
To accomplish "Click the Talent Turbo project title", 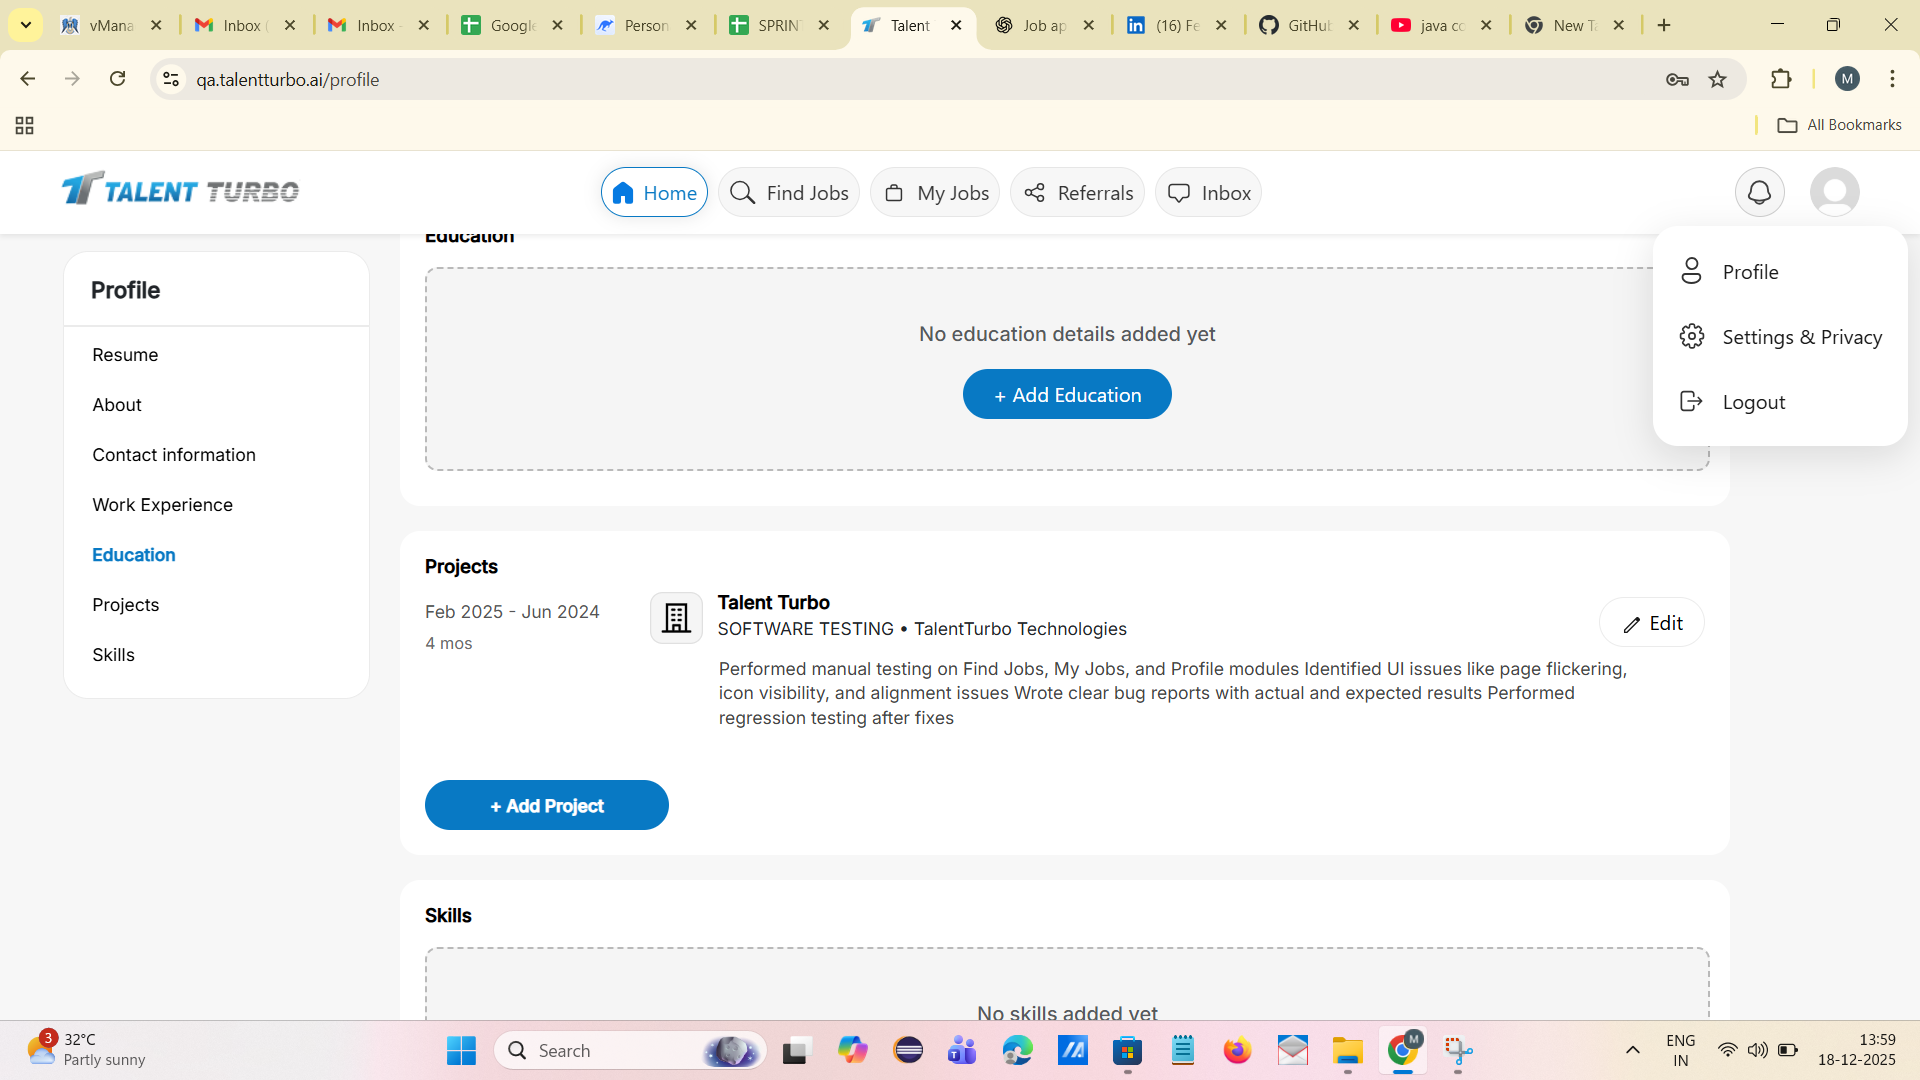I will (774, 602).
